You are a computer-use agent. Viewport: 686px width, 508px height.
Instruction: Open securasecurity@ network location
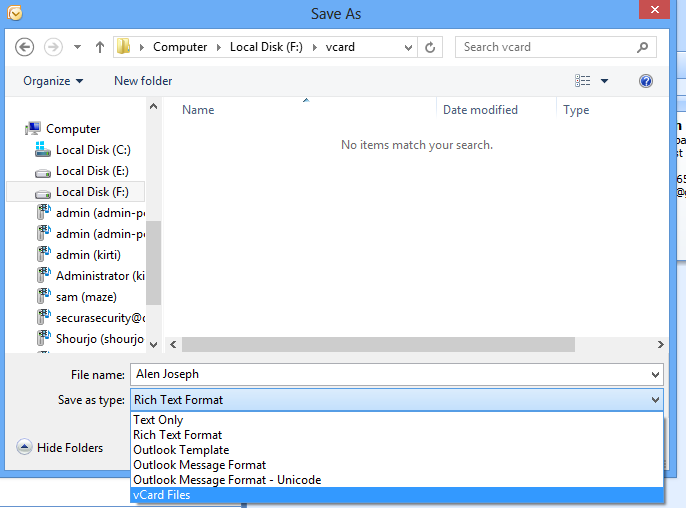coord(101,318)
